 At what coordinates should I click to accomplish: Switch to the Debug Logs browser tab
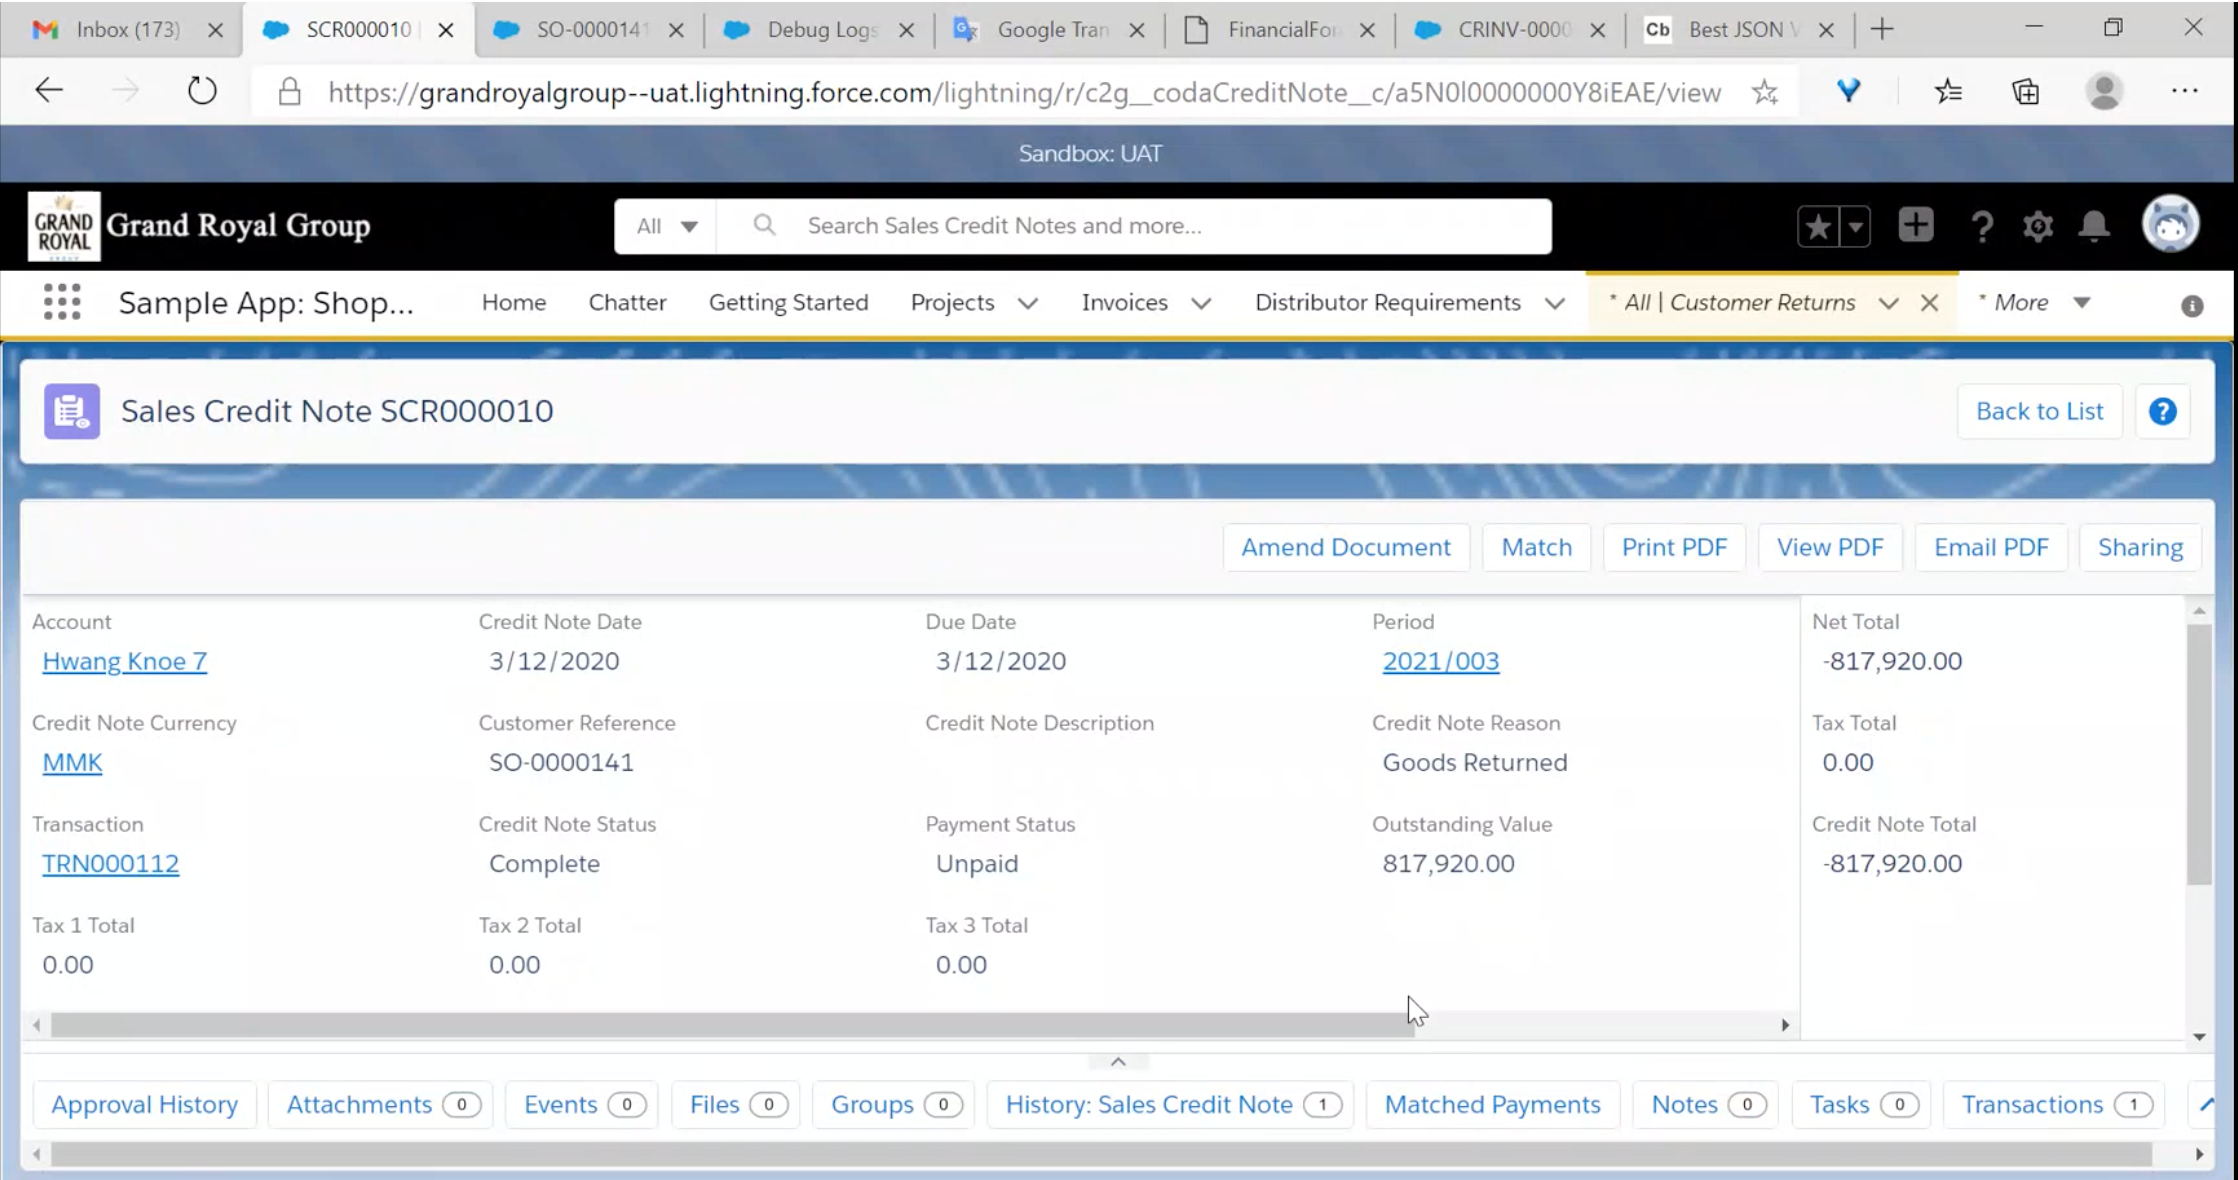pyautogui.click(x=820, y=30)
